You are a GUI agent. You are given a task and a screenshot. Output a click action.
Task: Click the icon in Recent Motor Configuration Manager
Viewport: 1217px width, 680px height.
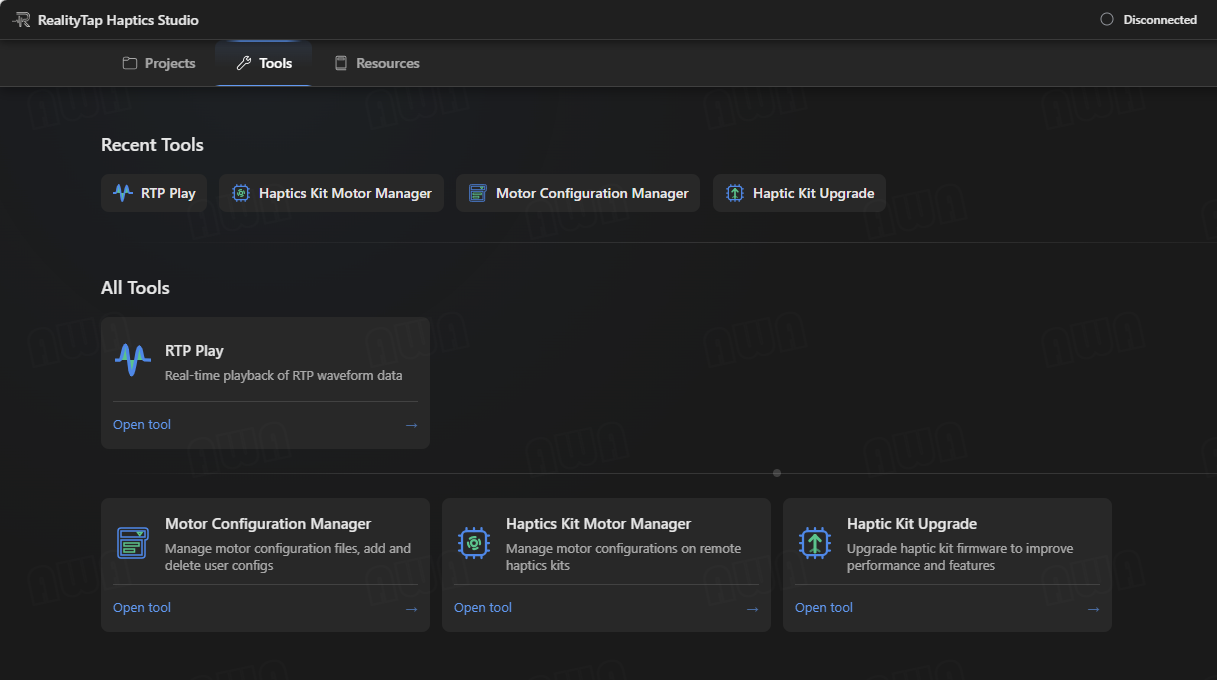coord(478,193)
